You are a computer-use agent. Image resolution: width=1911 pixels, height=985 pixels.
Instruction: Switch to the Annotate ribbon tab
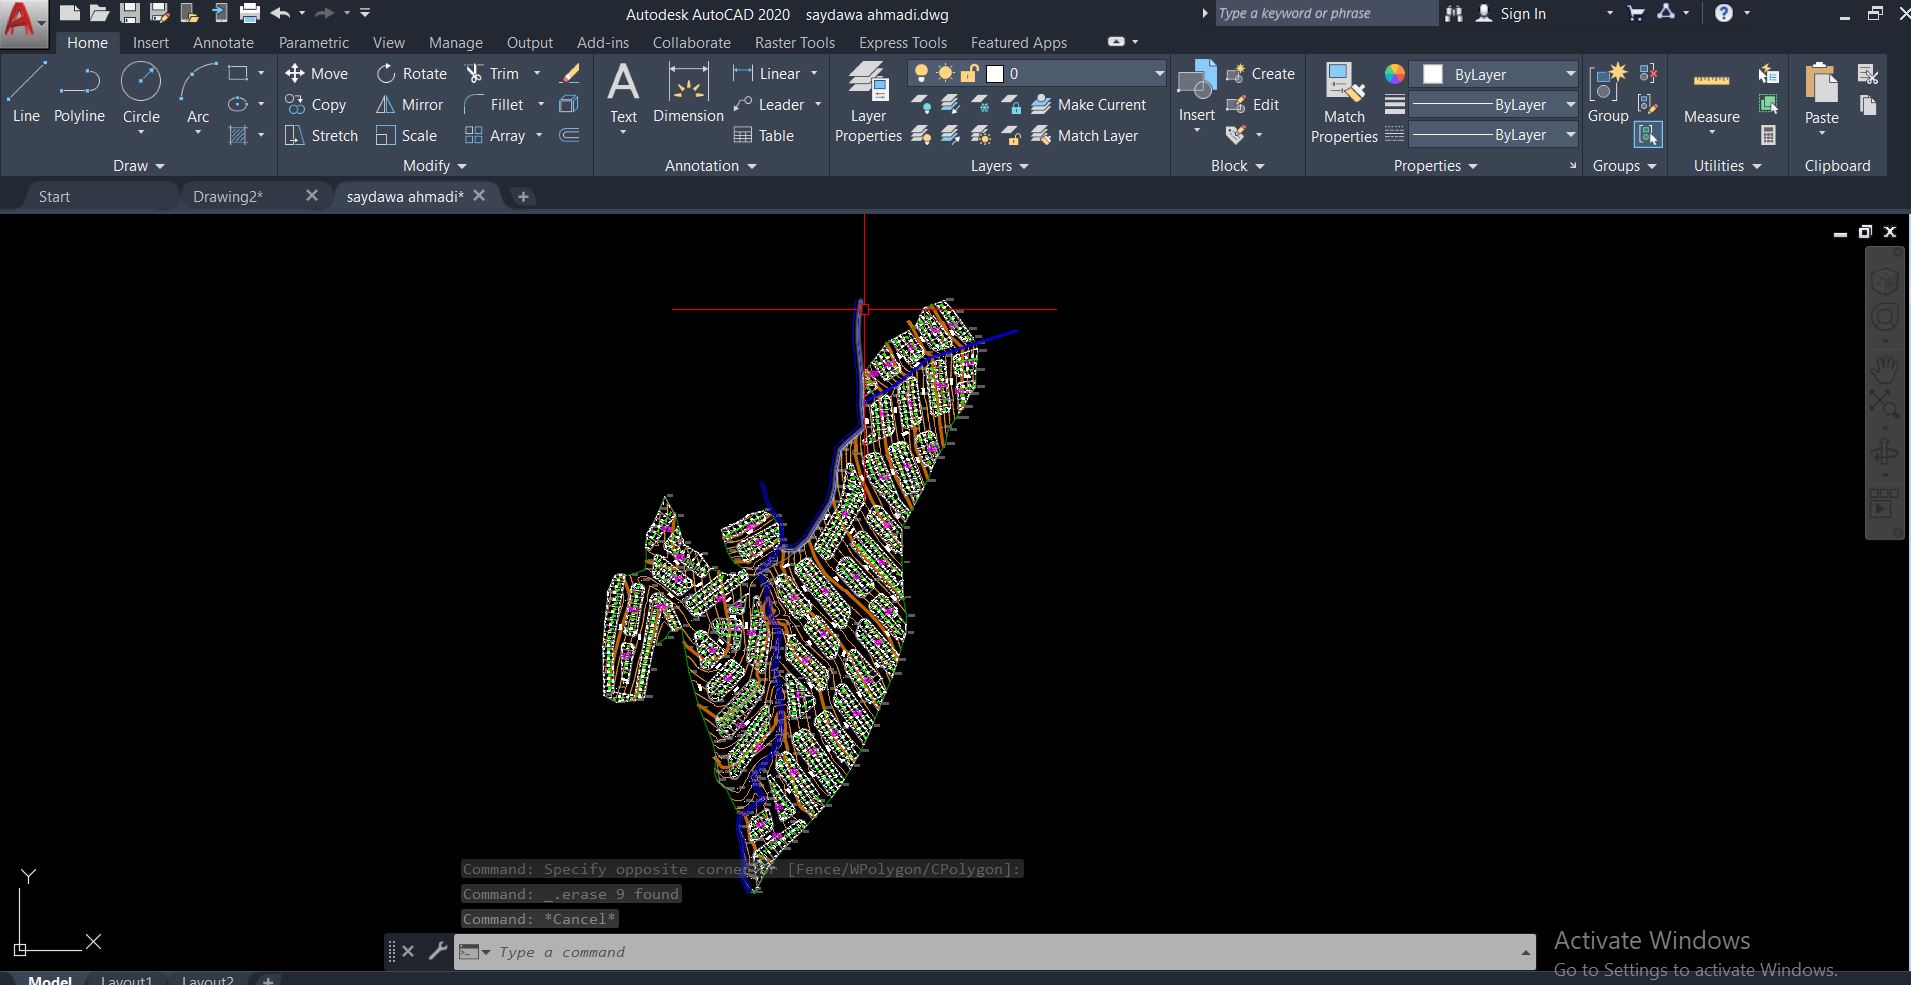(x=222, y=42)
